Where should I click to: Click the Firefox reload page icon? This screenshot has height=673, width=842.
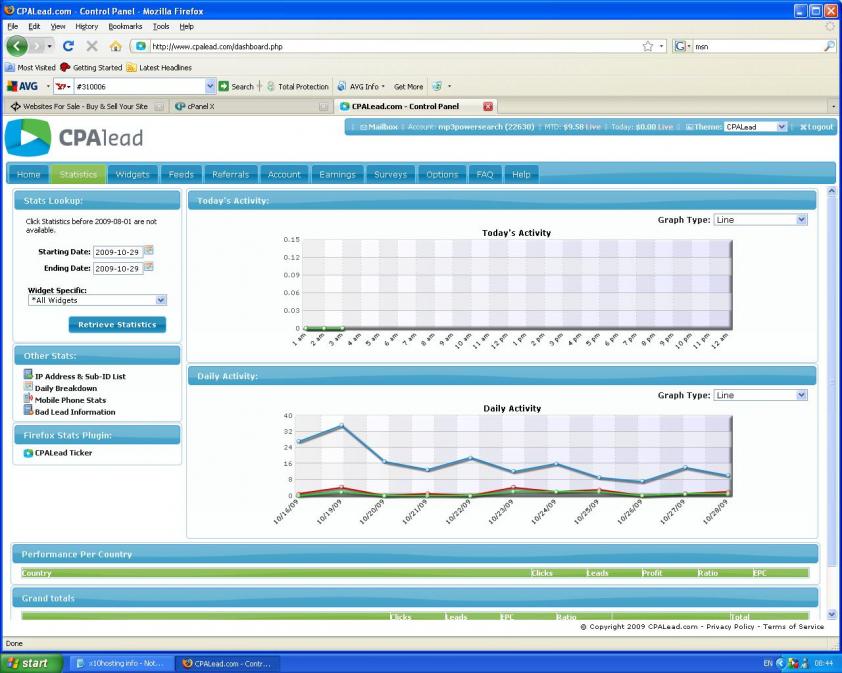[68, 46]
